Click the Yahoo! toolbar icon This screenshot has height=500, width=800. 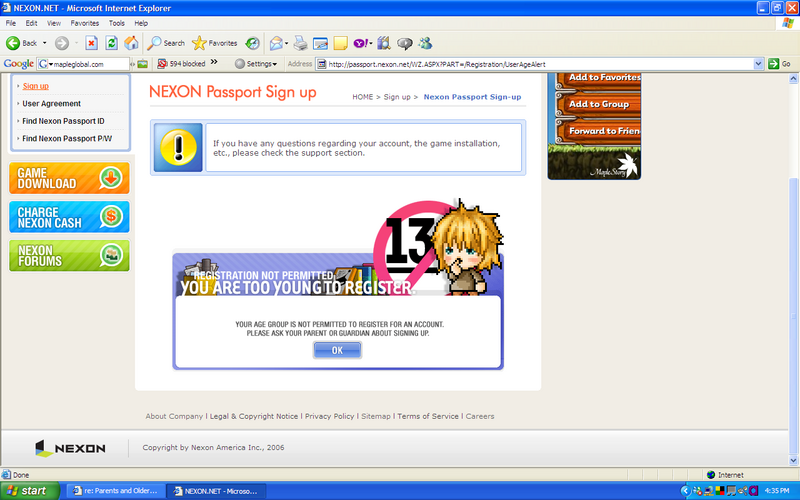coord(360,43)
